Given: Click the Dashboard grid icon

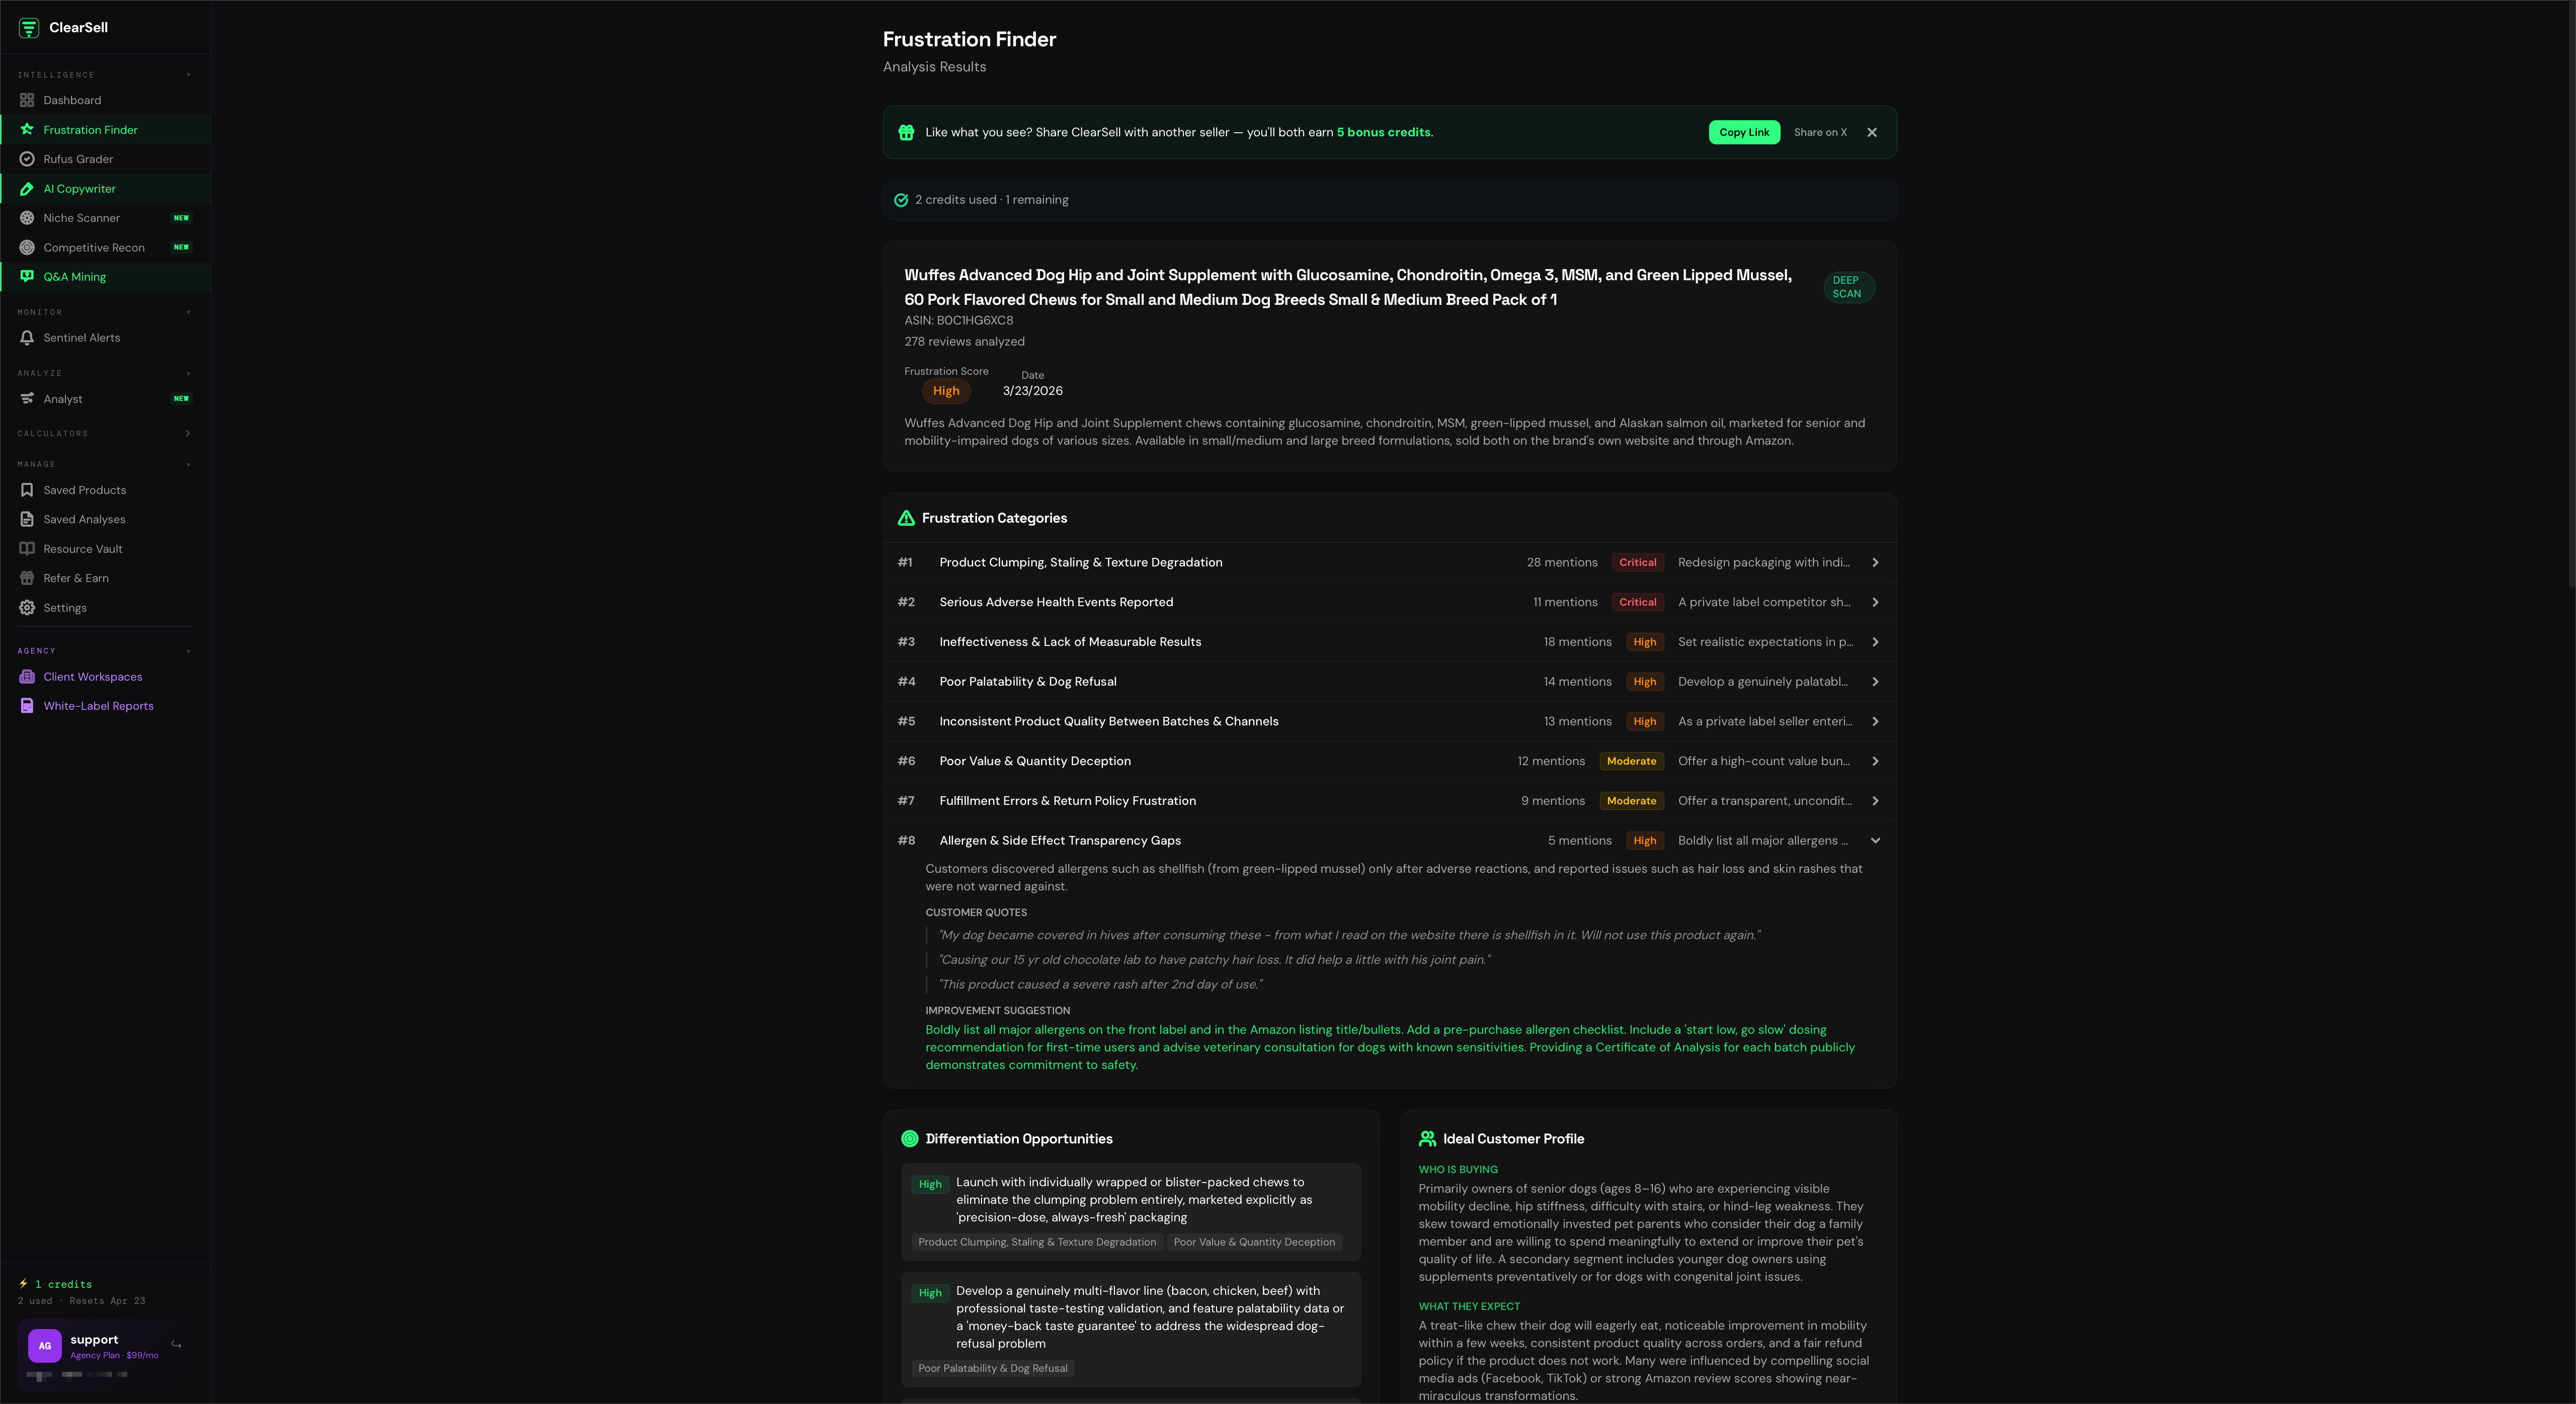Looking at the screenshot, I should [x=27, y=100].
